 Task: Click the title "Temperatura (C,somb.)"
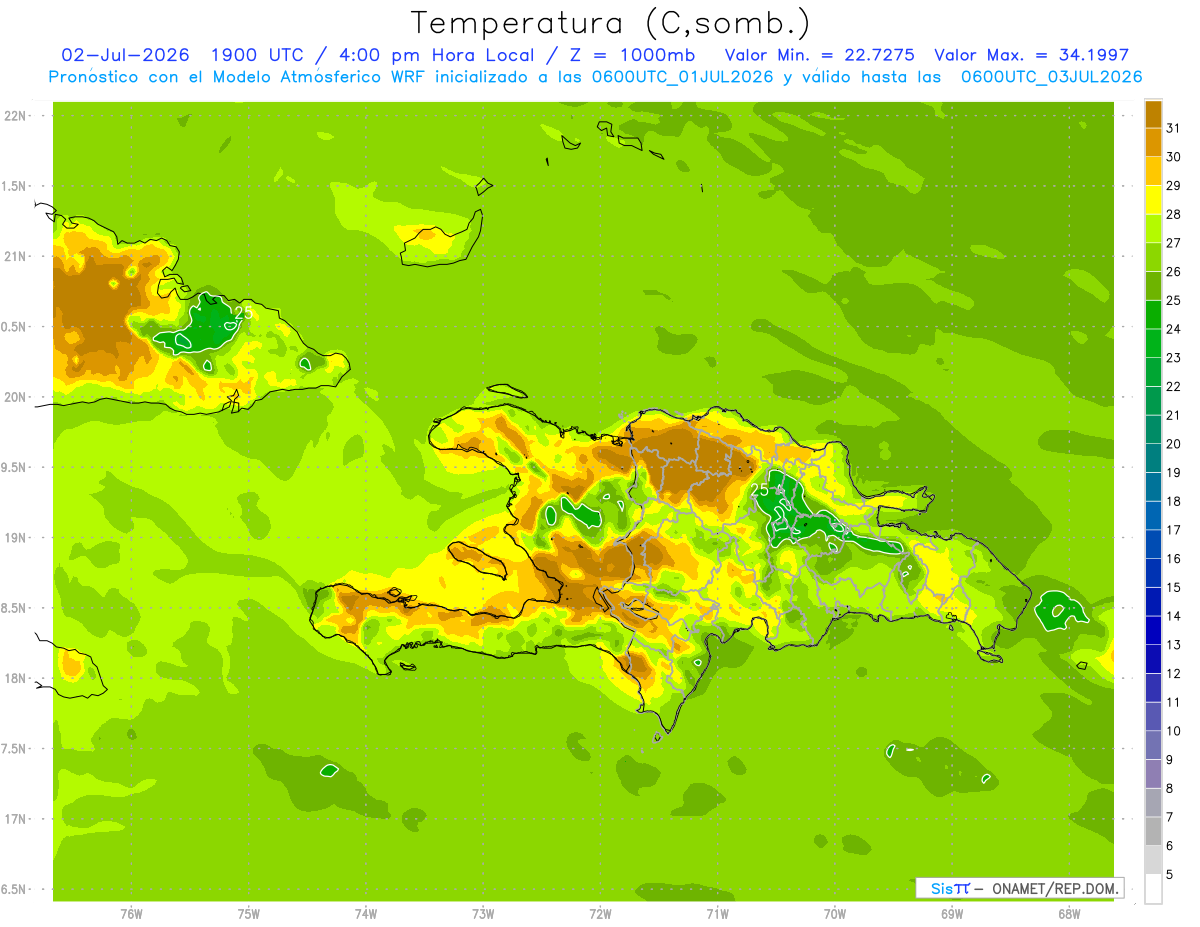click(x=611, y=23)
